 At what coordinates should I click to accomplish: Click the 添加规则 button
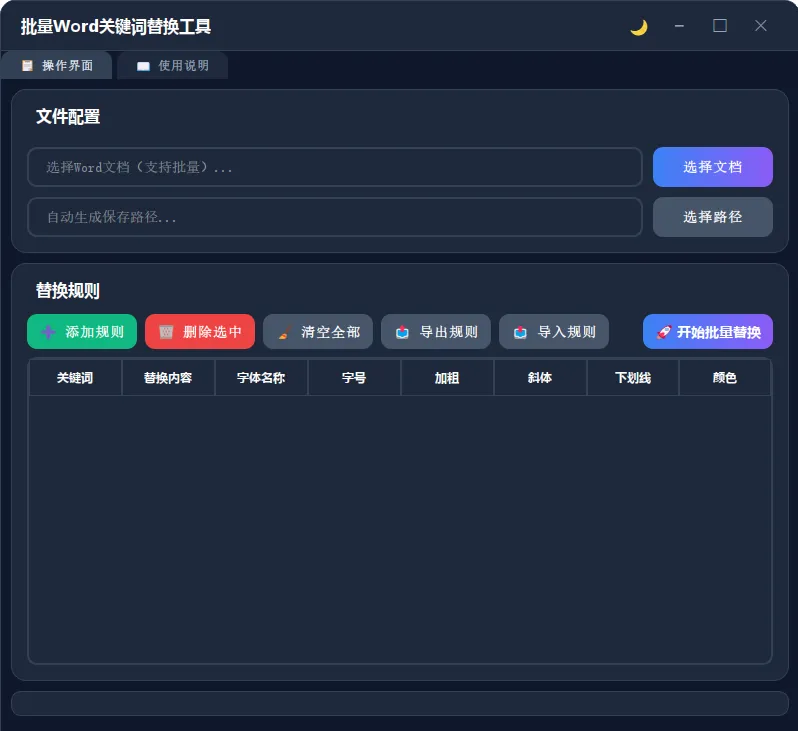(82, 332)
